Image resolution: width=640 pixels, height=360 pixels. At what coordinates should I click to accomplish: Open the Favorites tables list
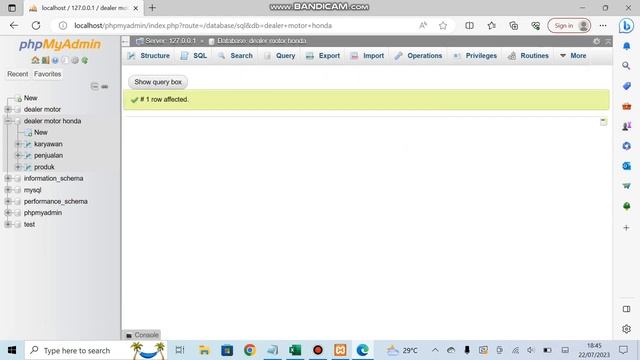47,74
